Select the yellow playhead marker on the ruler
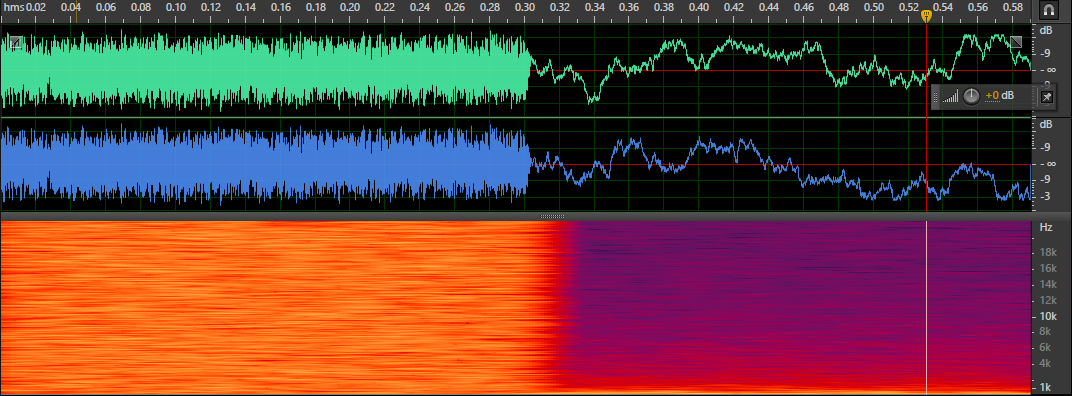The image size is (1072, 396). (926, 16)
